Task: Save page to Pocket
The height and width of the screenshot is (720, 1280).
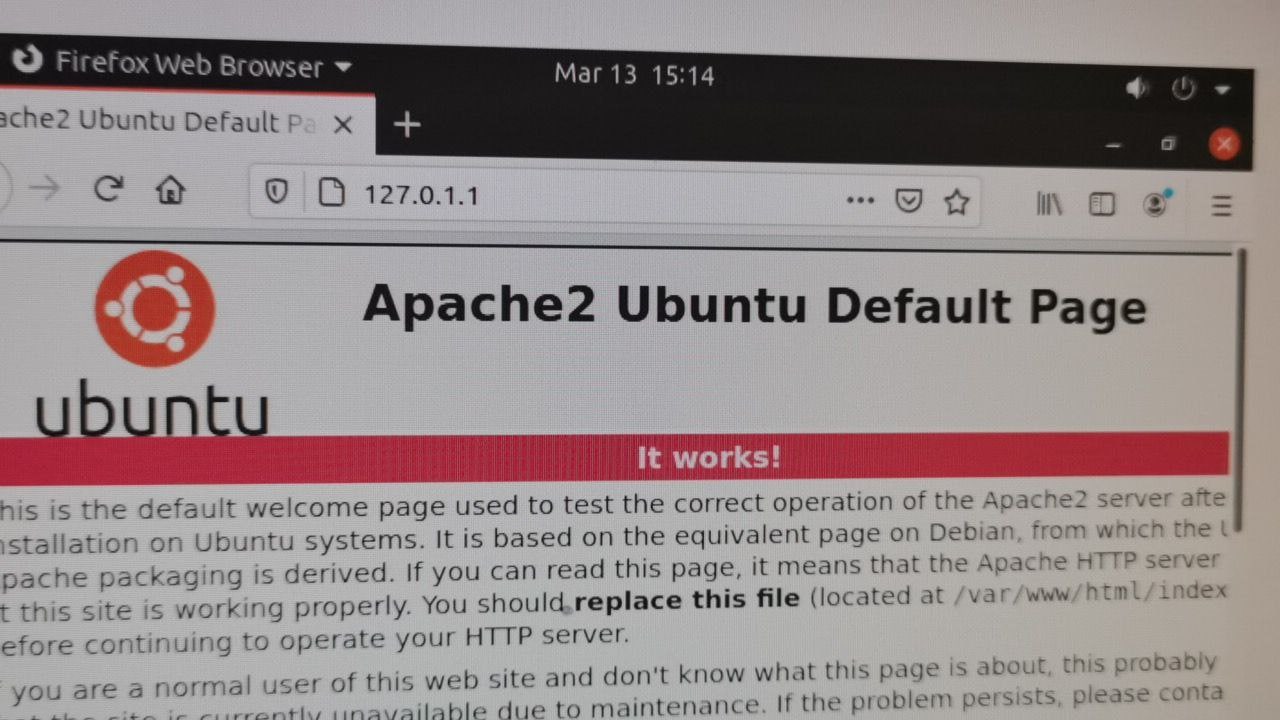Action: click(x=908, y=201)
